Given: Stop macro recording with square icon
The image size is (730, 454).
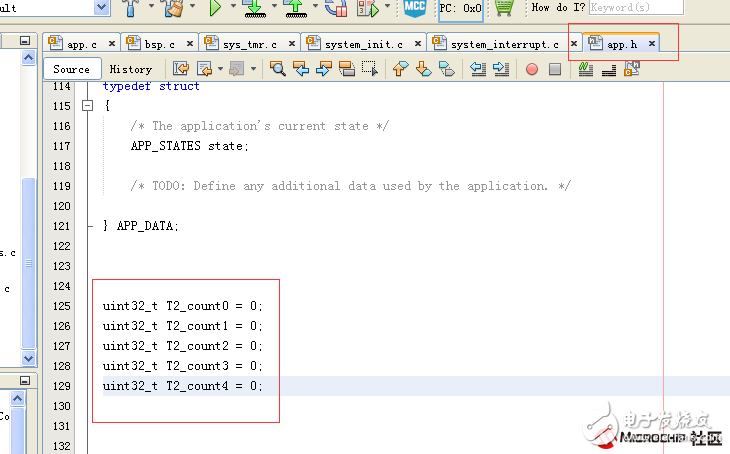Looking at the screenshot, I should [554, 69].
